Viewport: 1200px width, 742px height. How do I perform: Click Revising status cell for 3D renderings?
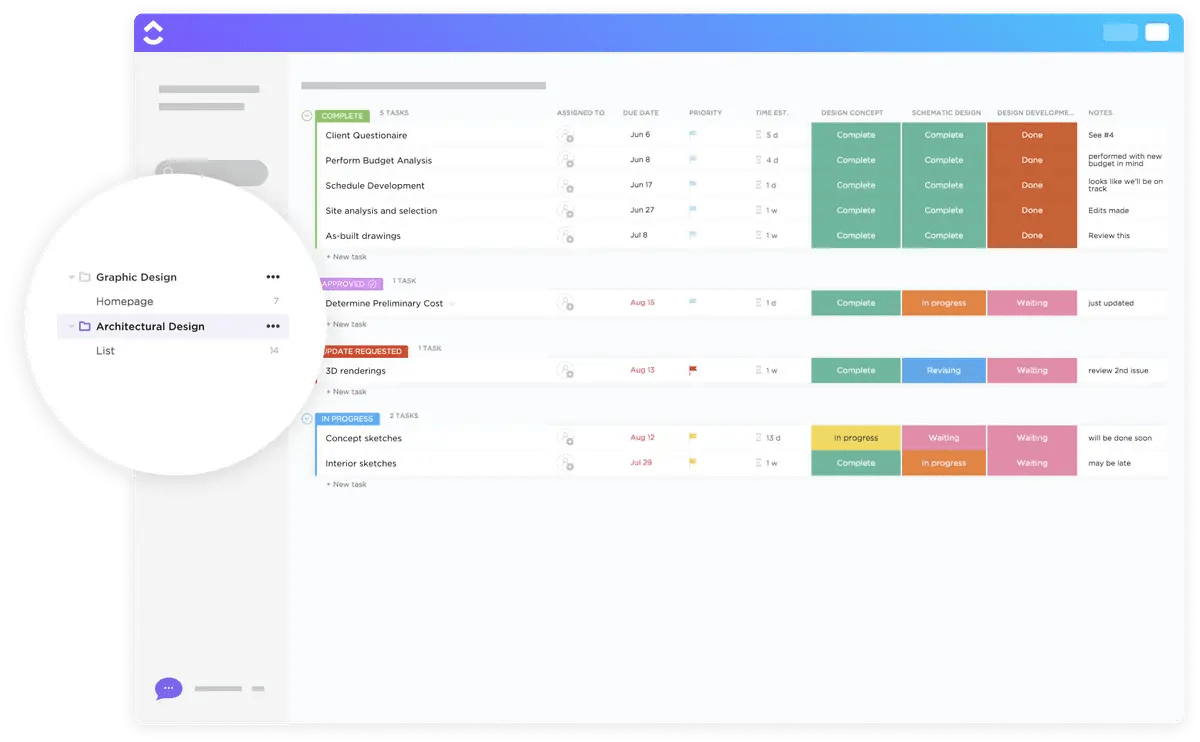[943, 370]
